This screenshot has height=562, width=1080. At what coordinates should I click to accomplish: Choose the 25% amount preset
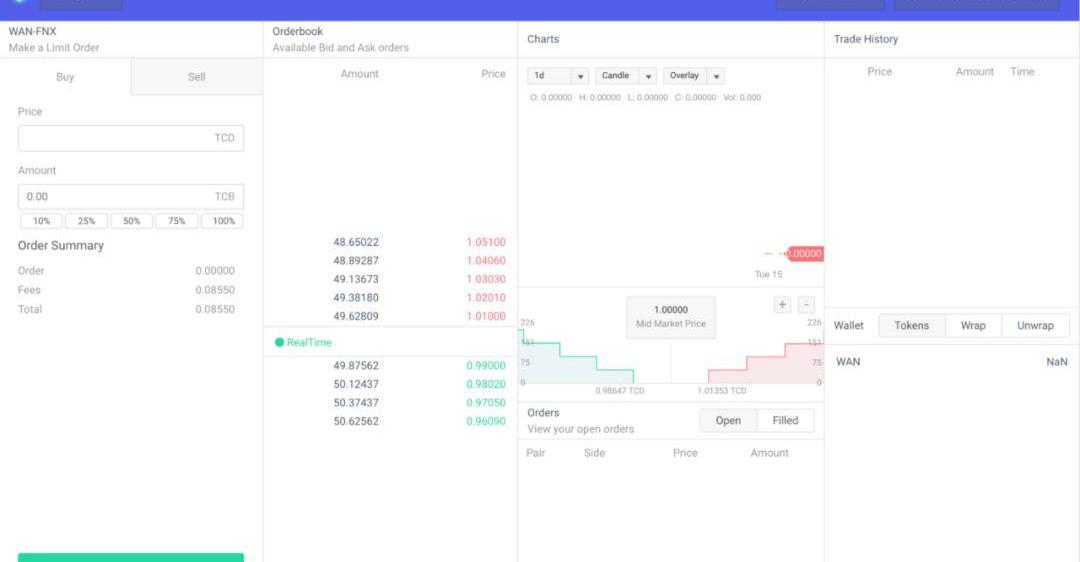click(87, 221)
